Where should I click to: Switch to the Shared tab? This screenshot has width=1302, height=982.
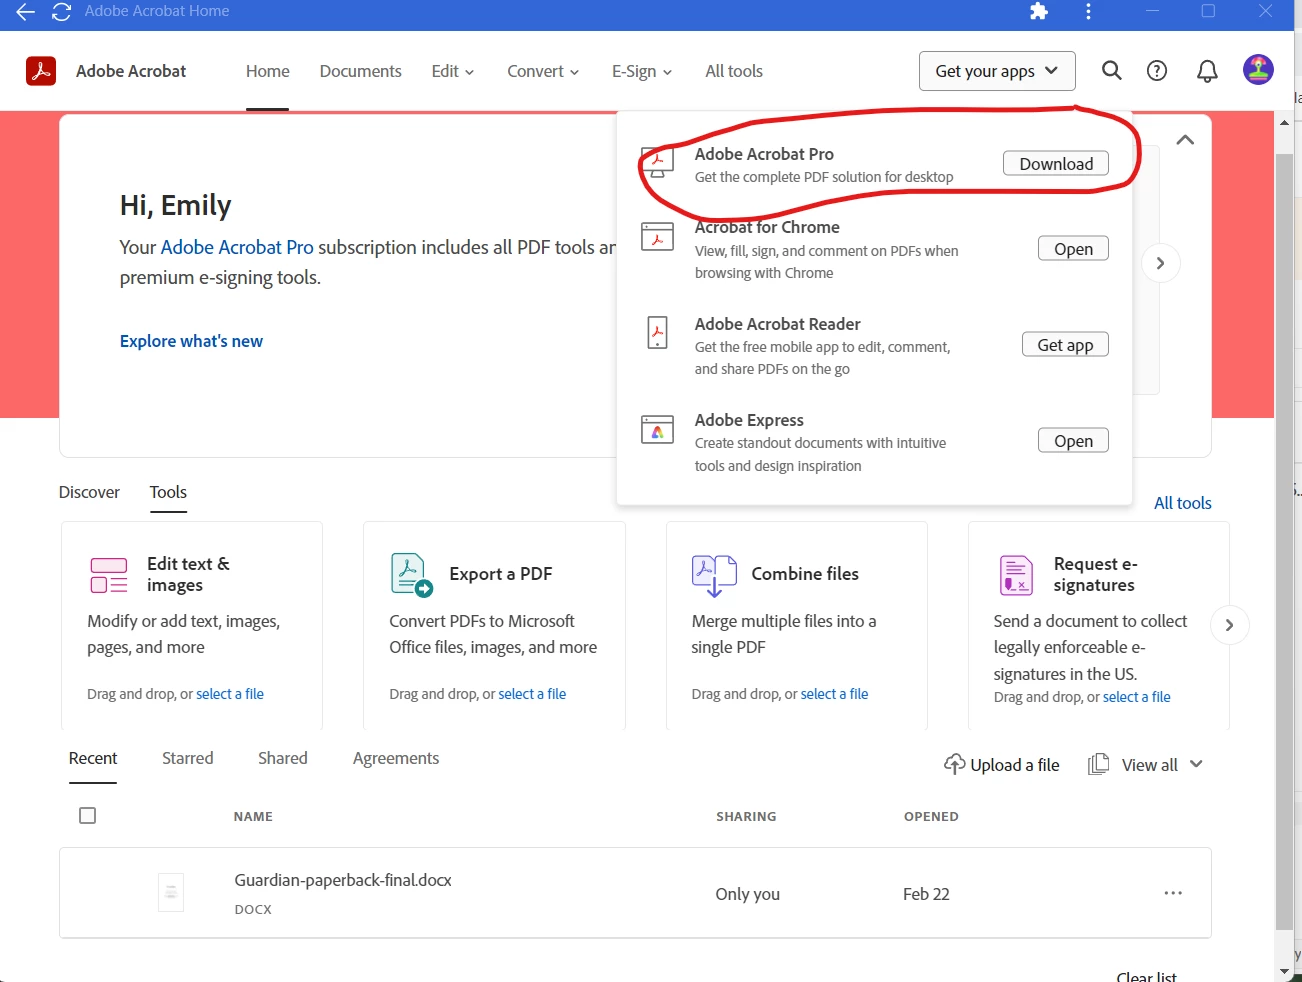[283, 758]
